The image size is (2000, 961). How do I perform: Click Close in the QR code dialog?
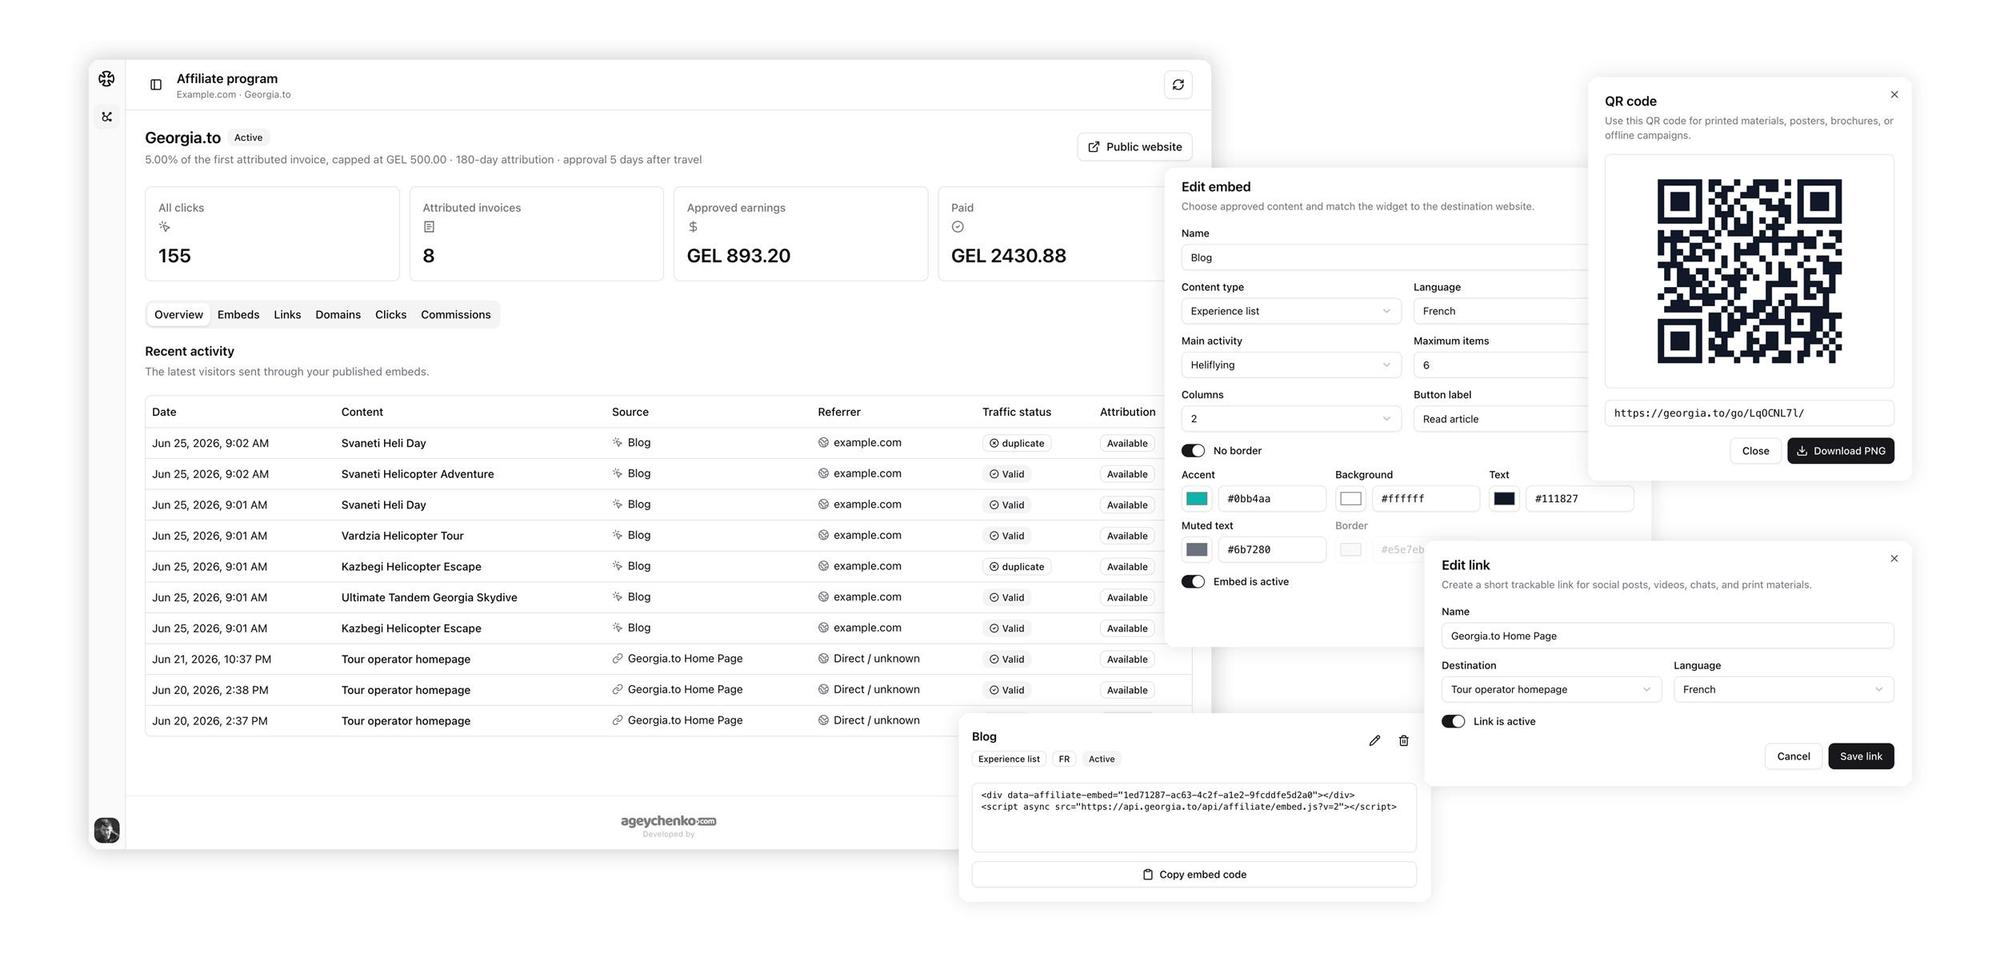[x=1755, y=451]
